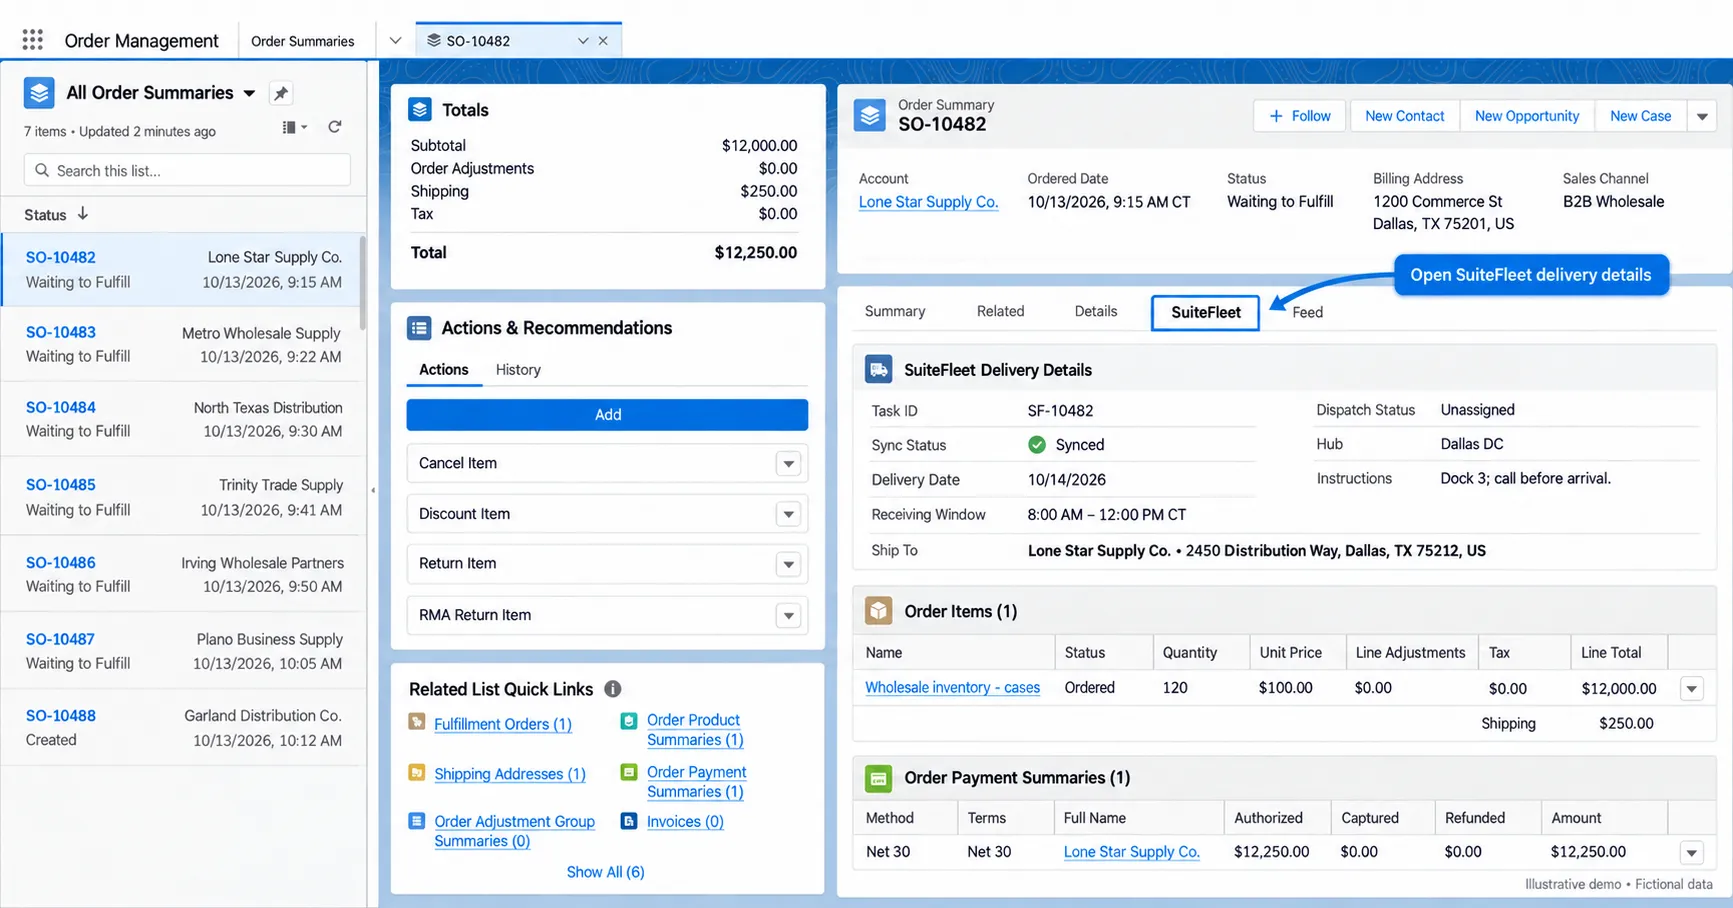Switch to the Related tab
Viewport: 1733px width, 908px height.
pos(1000,312)
